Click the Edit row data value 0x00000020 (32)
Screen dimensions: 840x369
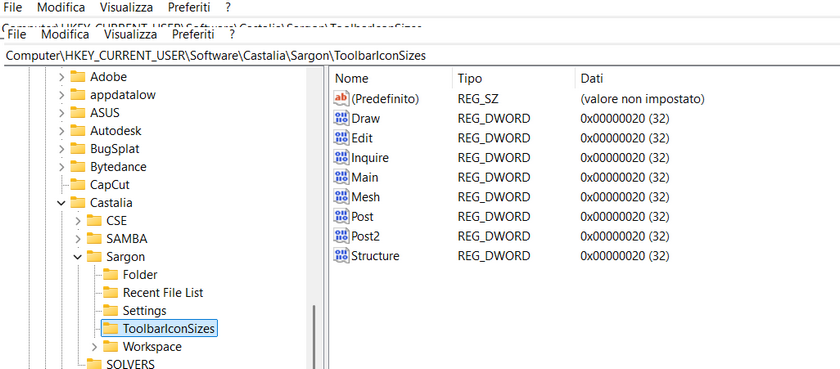pos(625,138)
